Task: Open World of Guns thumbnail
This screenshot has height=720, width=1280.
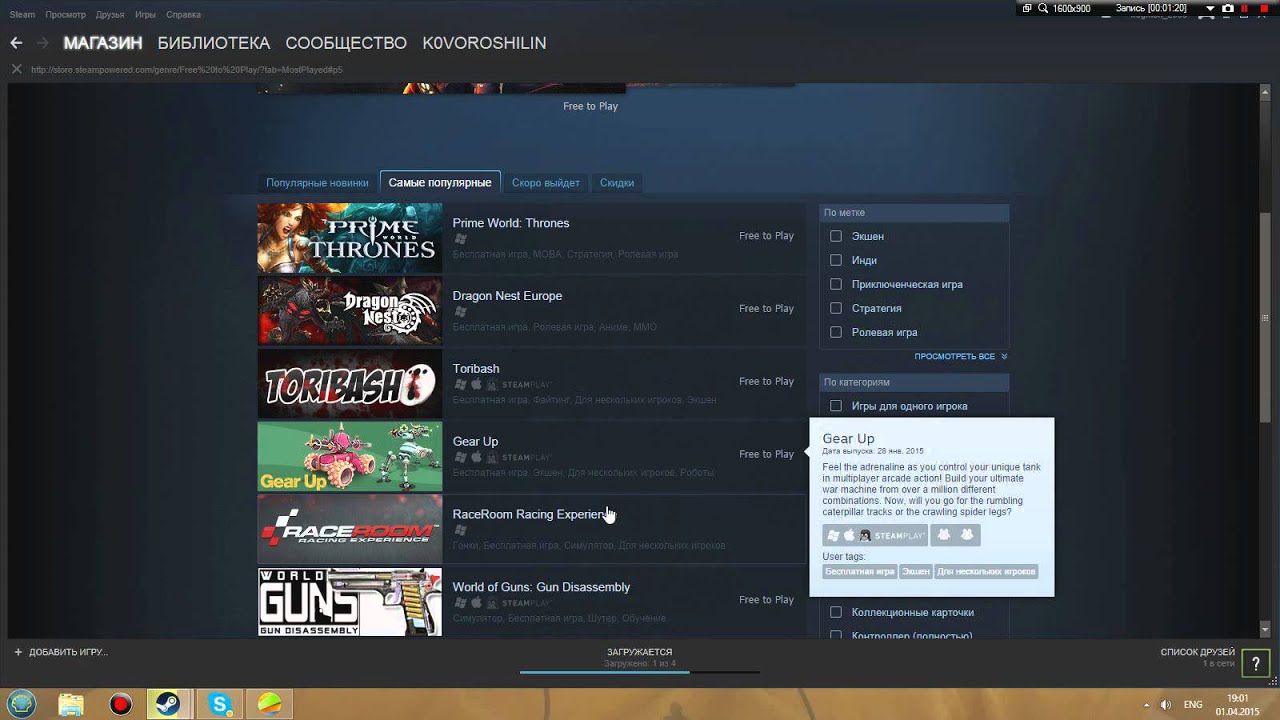Action: click(x=350, y=602)
